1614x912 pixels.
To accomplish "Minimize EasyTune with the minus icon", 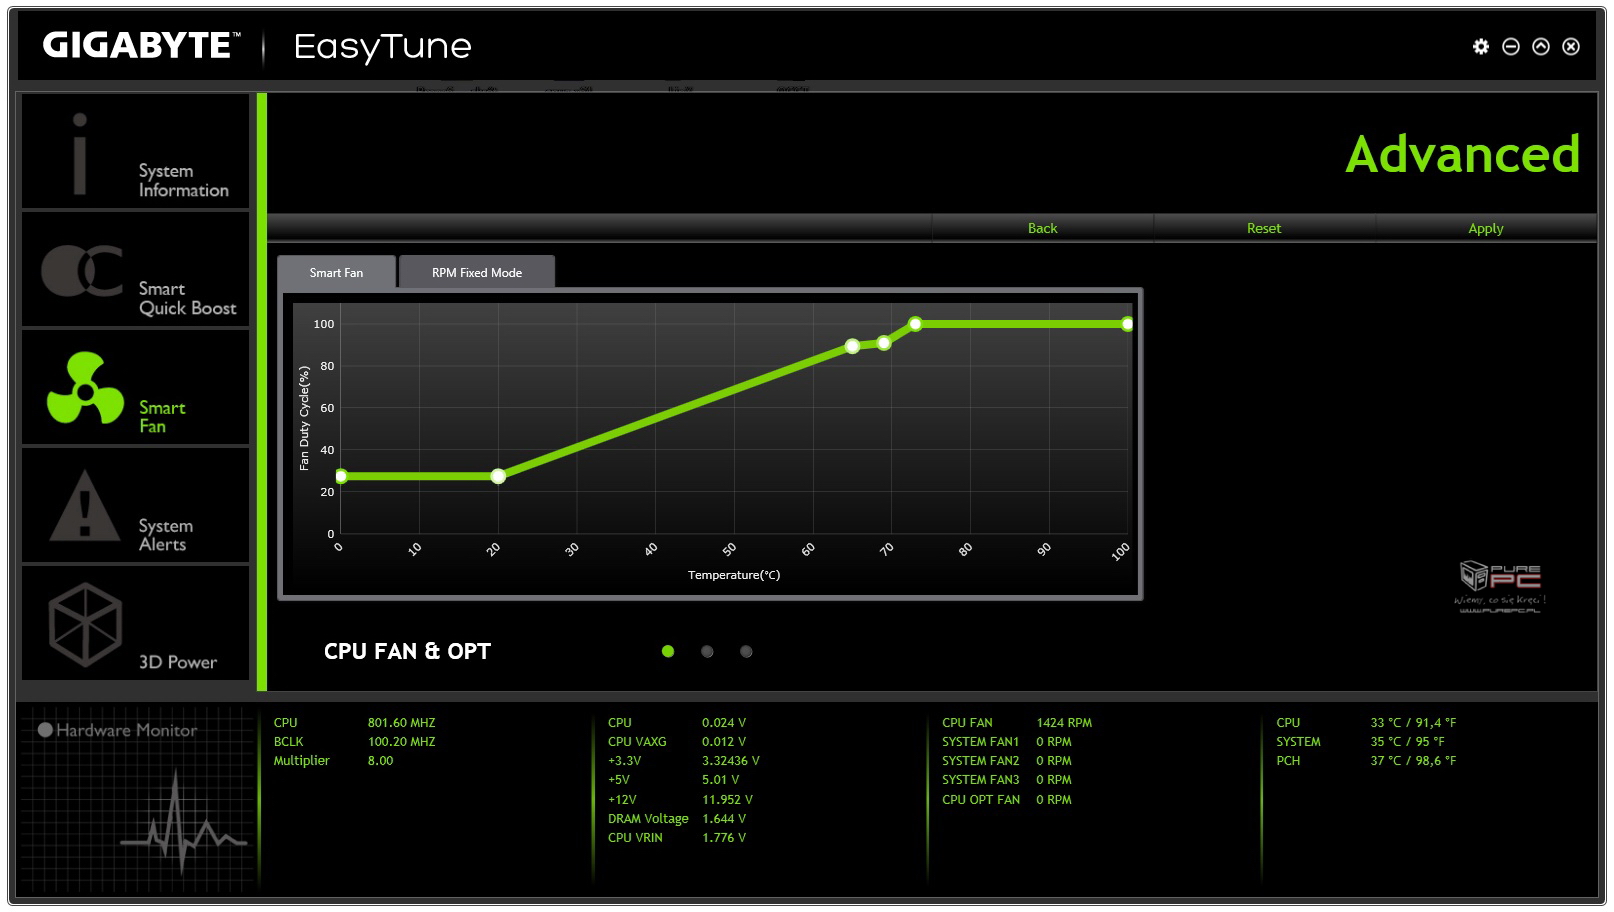I will point(1511,47).
